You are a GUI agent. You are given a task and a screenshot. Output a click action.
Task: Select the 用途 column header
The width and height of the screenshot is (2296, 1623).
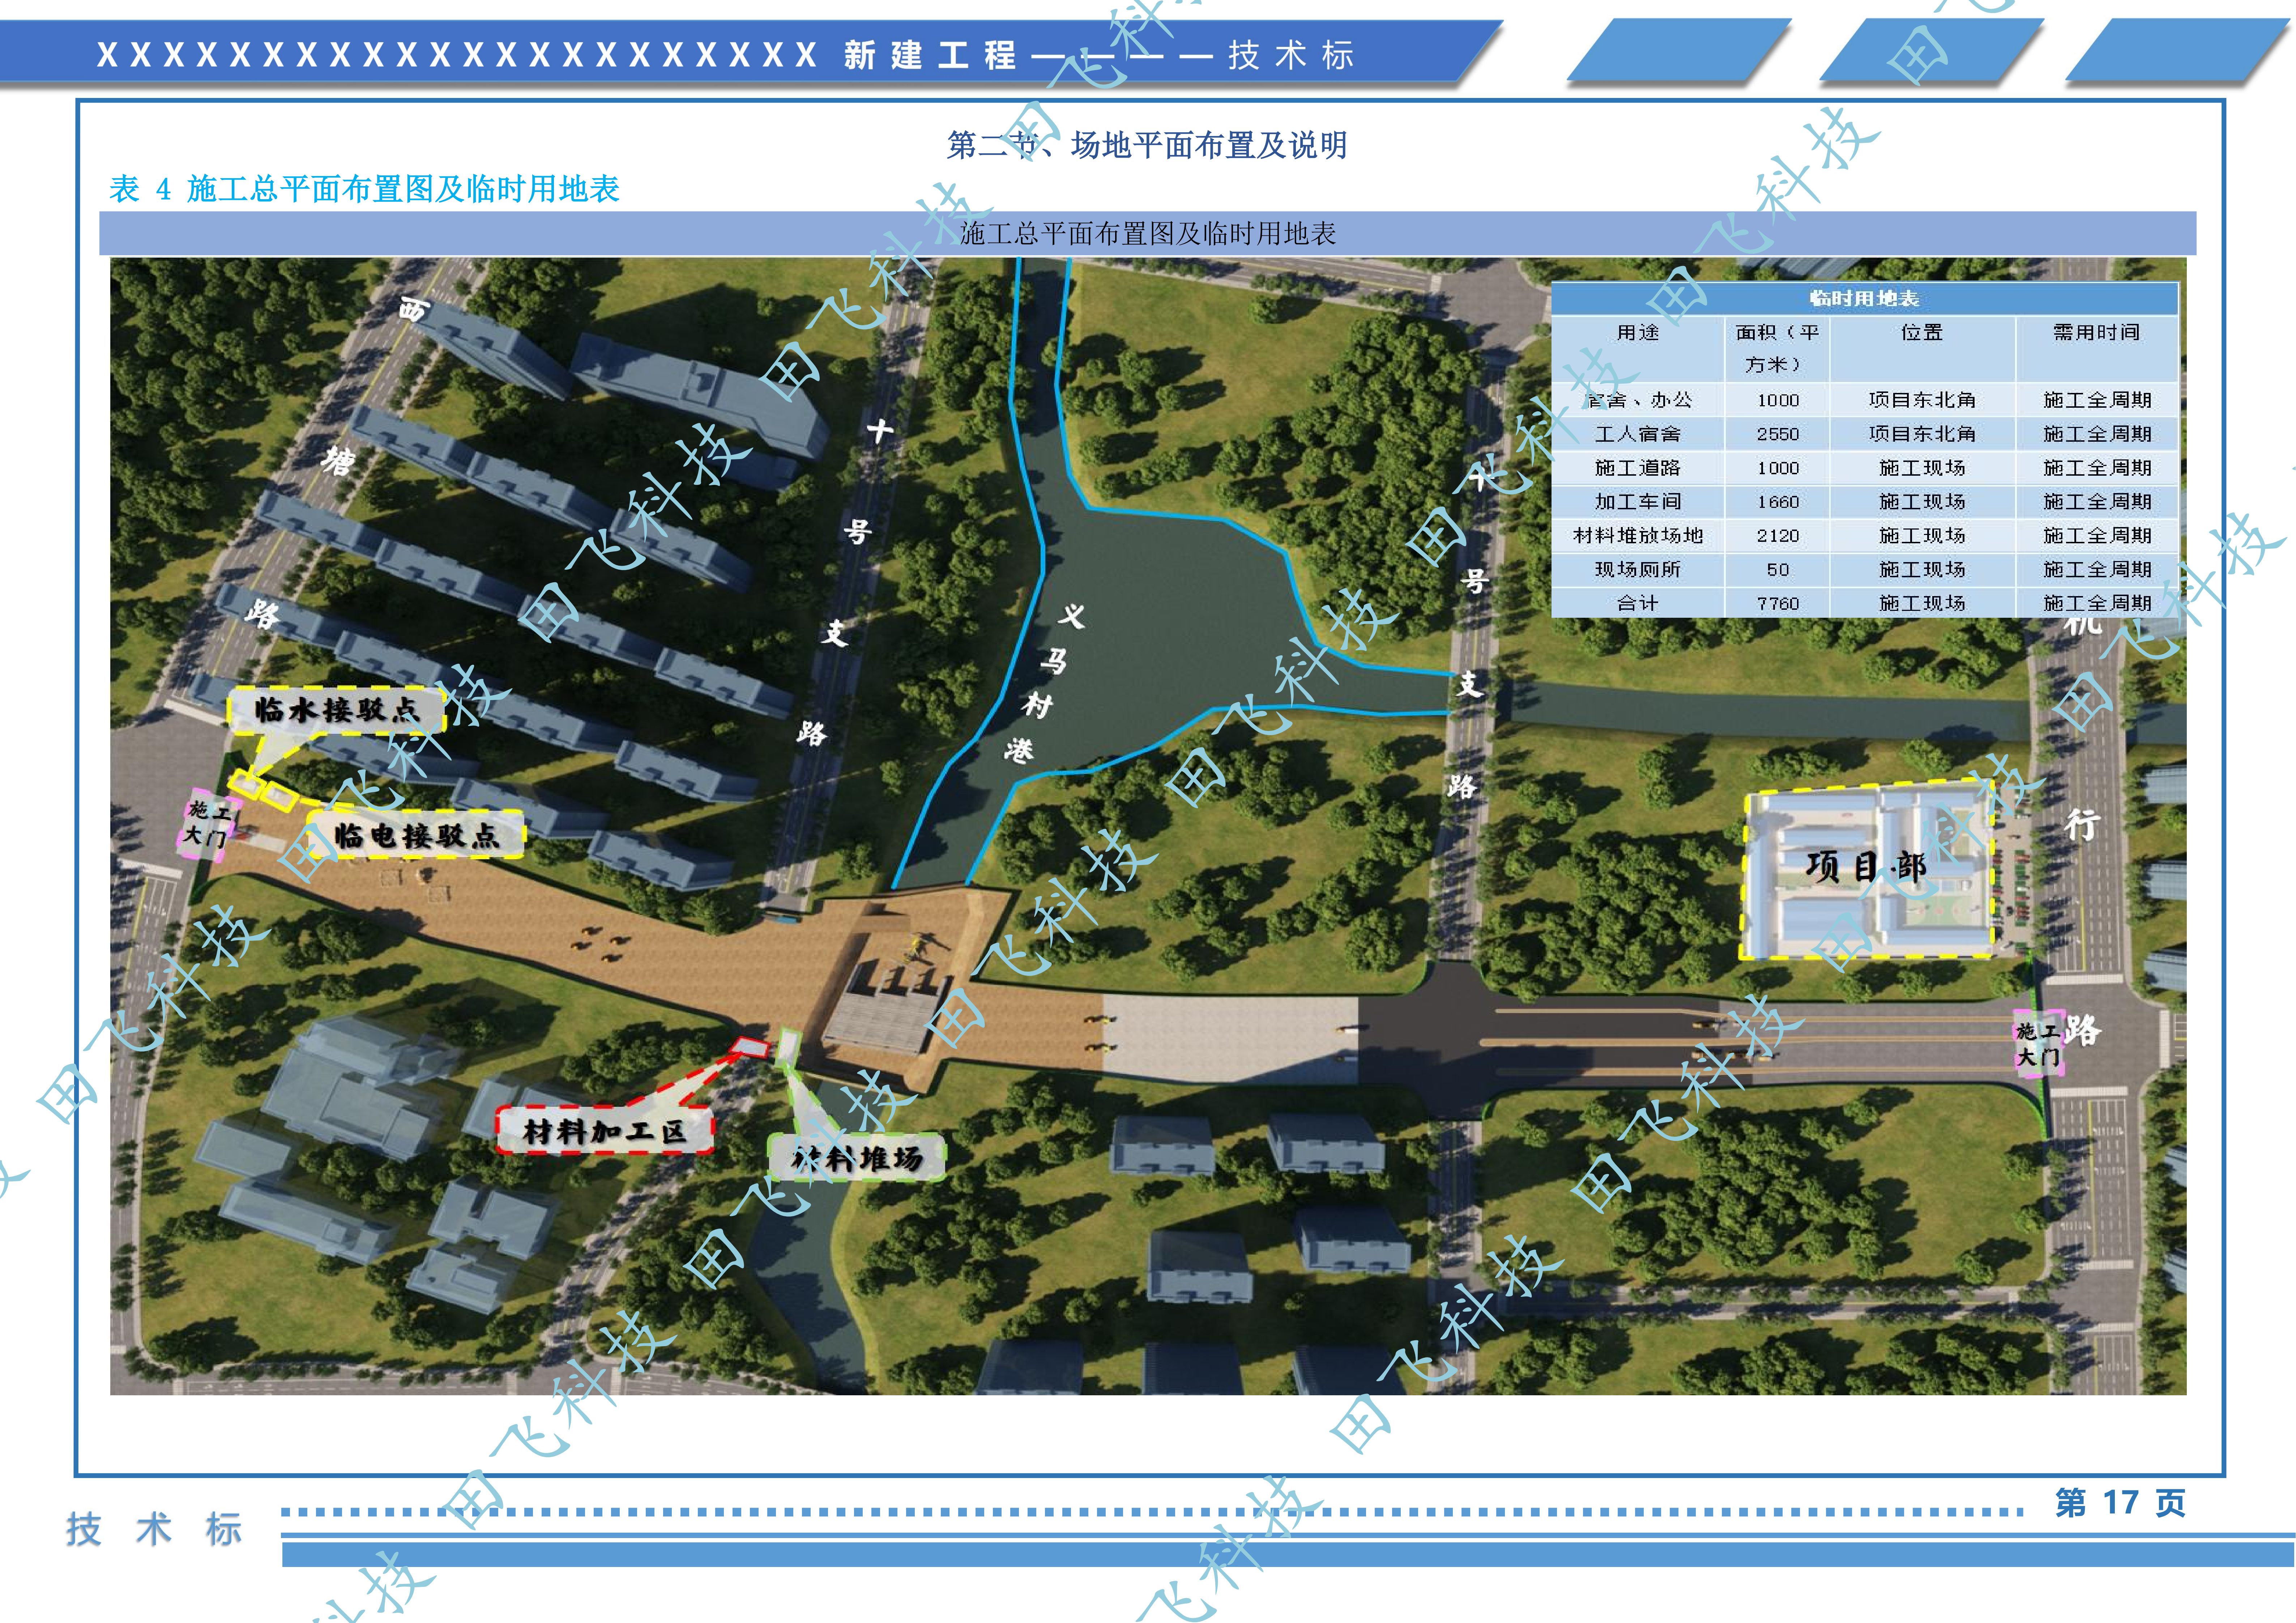[1638, 332]
